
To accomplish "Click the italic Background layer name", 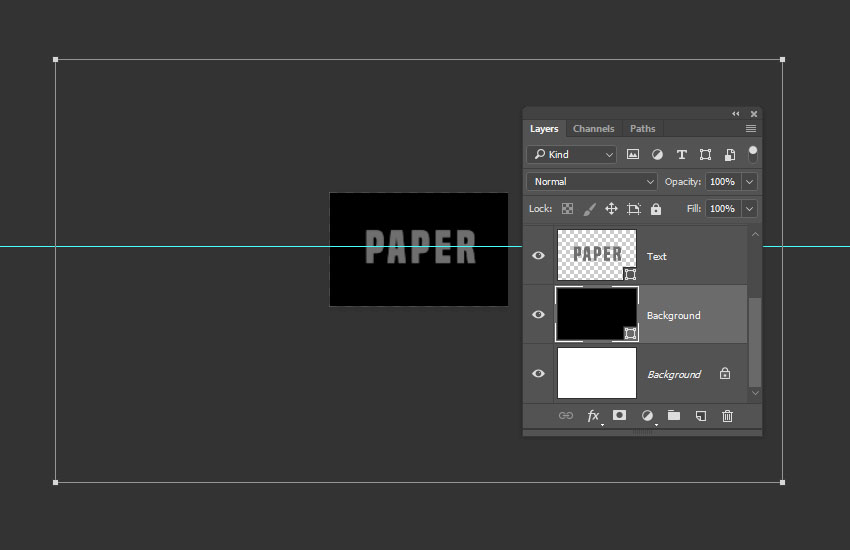I will click(x=674, y=374).
